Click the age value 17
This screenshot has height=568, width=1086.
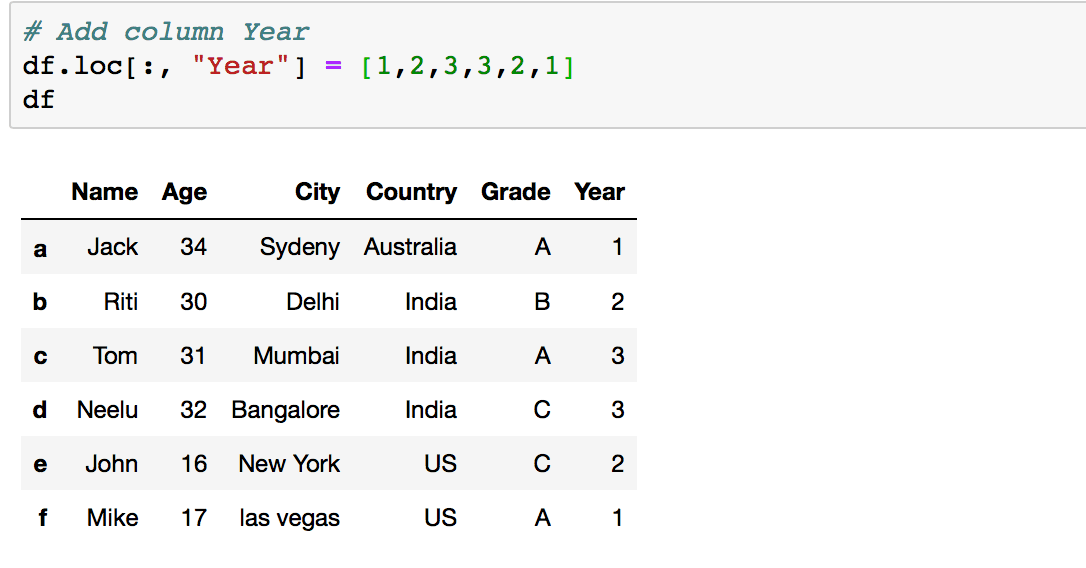194,518
